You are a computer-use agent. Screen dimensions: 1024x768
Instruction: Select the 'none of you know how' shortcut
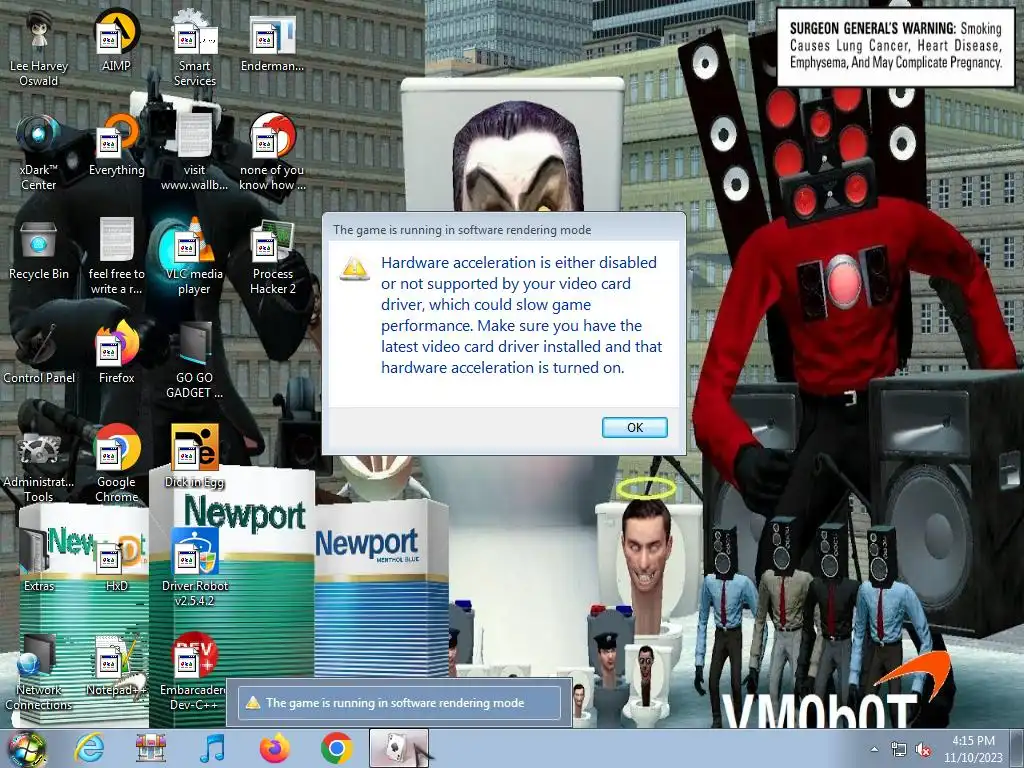(272, 153)
